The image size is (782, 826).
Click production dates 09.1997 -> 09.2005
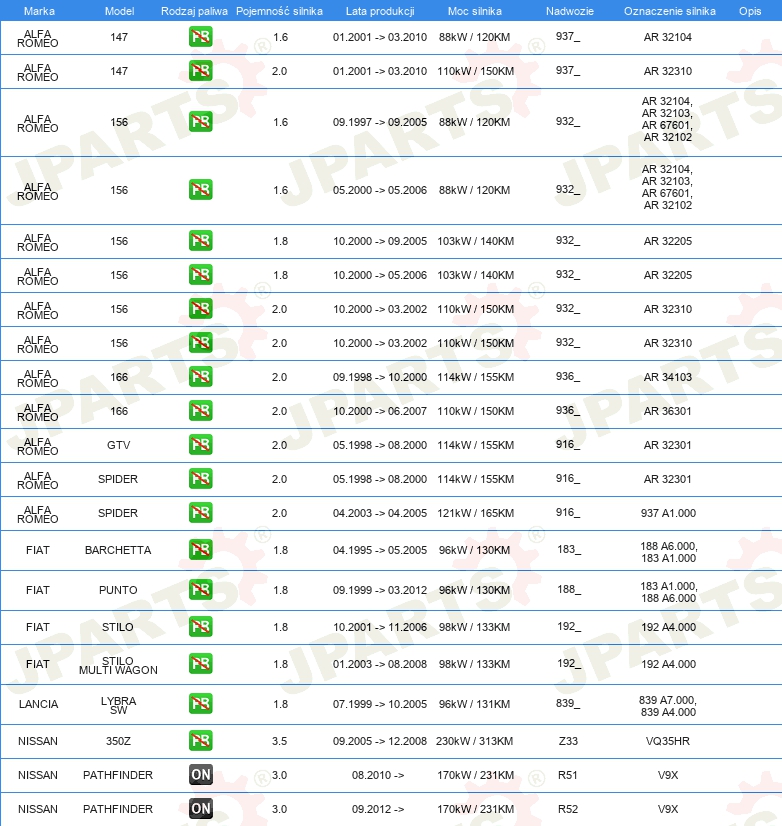(380, 122)
